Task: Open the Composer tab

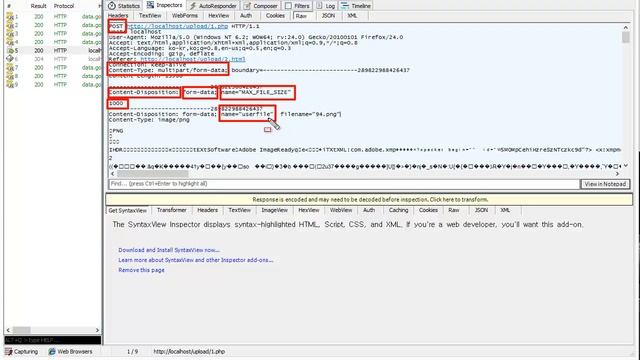Action: [x=261, y=6]
